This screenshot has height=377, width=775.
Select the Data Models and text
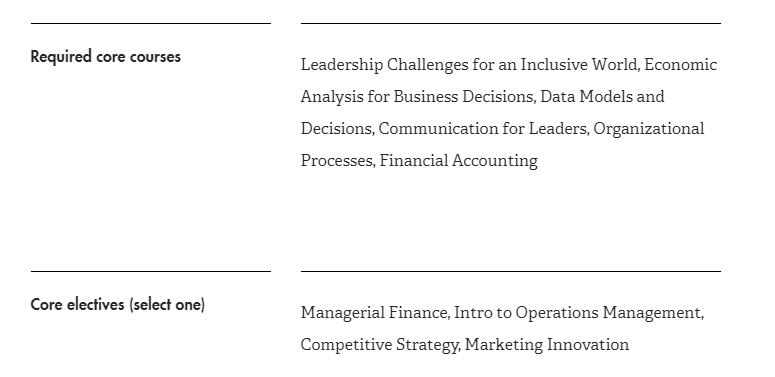click(602, 96)
